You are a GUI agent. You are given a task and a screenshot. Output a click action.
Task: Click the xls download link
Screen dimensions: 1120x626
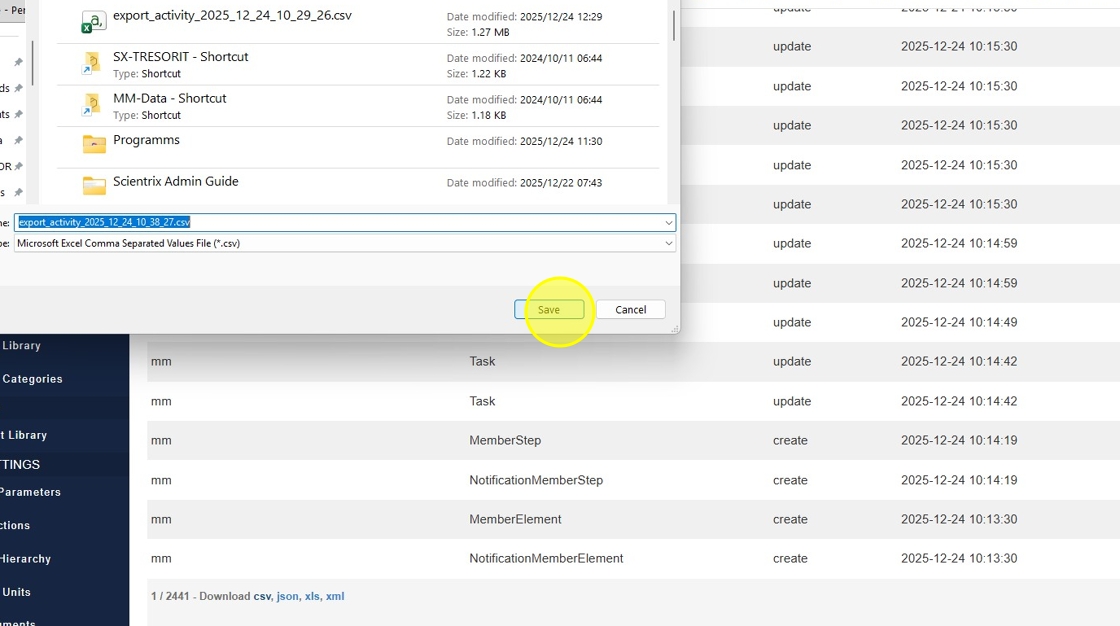point(312,596)
